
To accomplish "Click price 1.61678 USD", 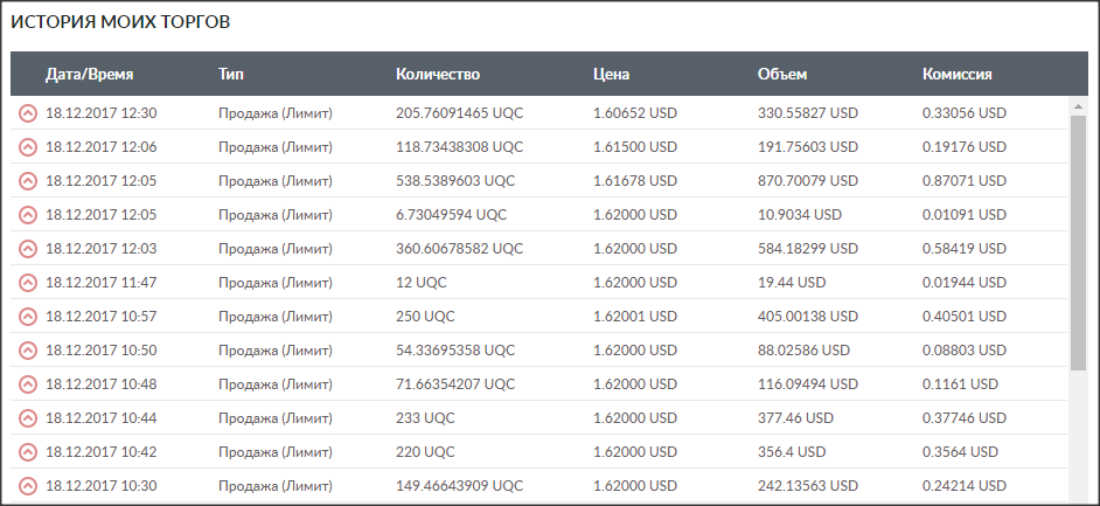I will (x=635, y=180).
